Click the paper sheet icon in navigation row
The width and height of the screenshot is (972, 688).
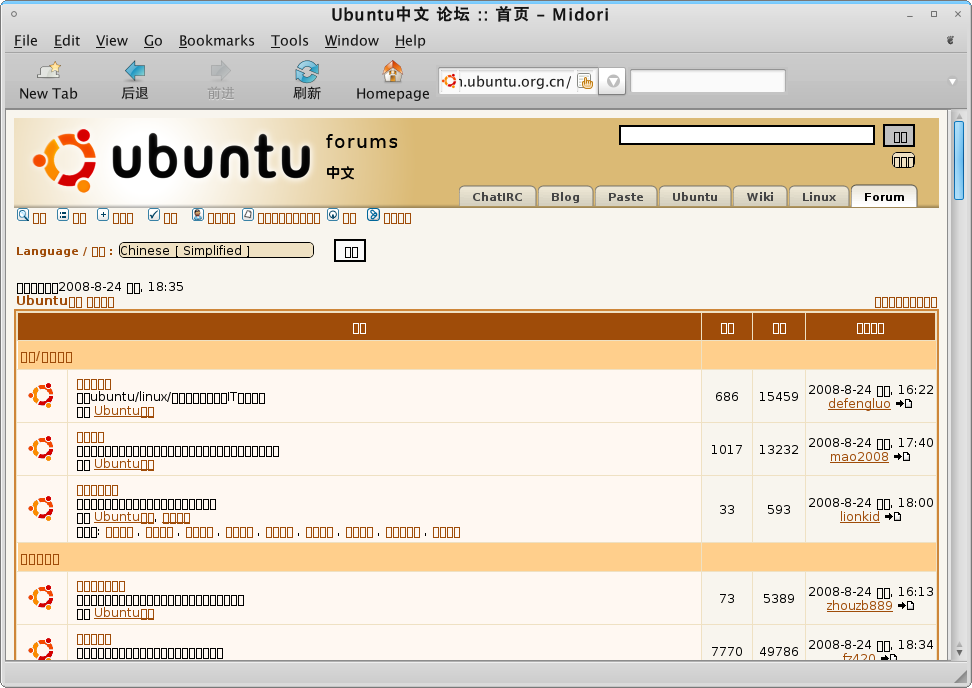248,215
